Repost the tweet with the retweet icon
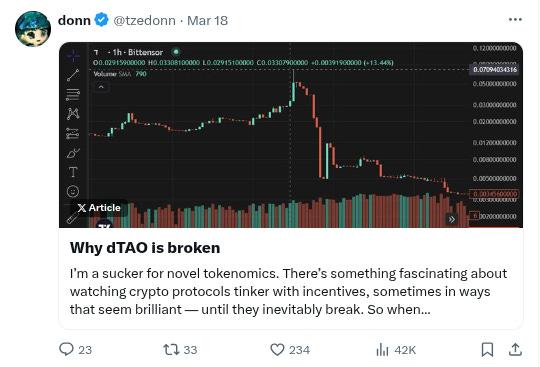Screen dimensions: 540x367 [171, 349]
